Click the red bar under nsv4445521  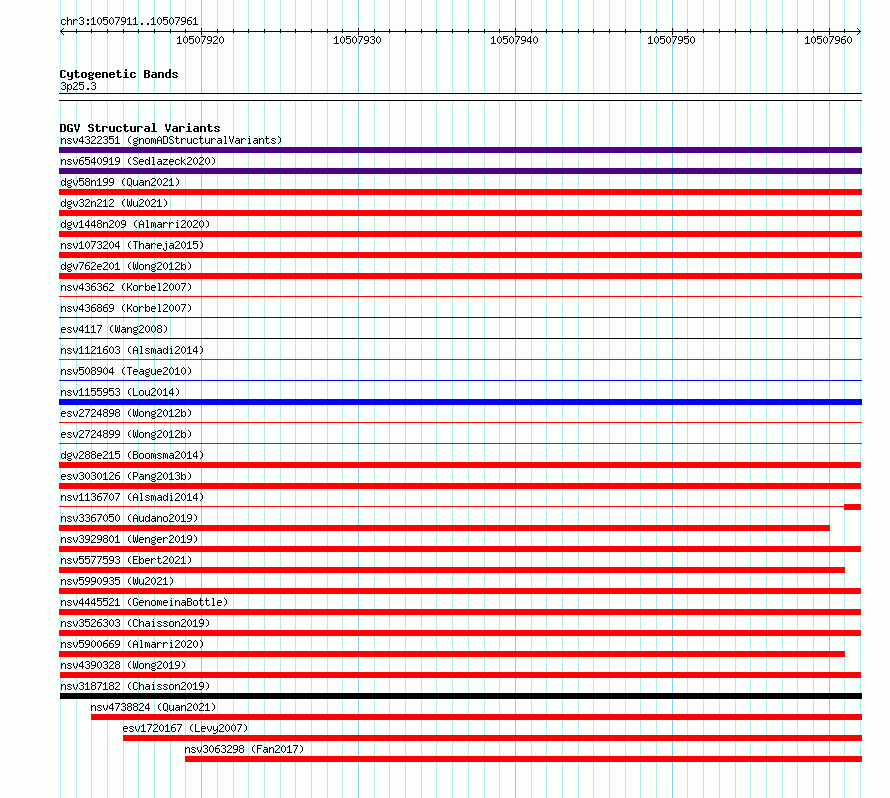click(460, 612)
